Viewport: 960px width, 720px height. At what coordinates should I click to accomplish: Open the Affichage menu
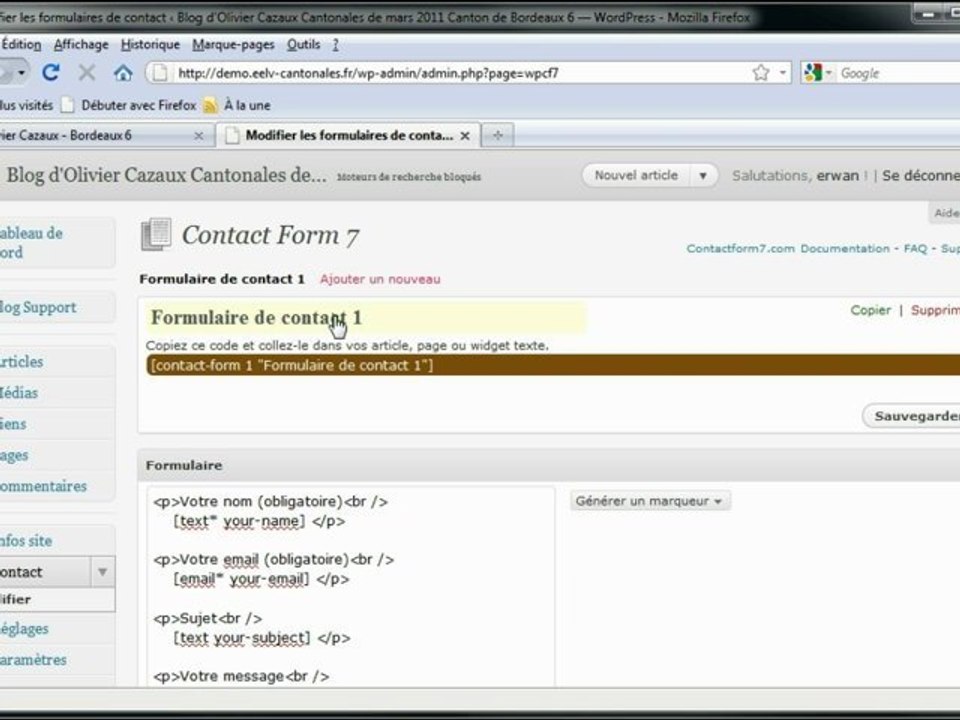pyautogui.click(x=81, y=44)
